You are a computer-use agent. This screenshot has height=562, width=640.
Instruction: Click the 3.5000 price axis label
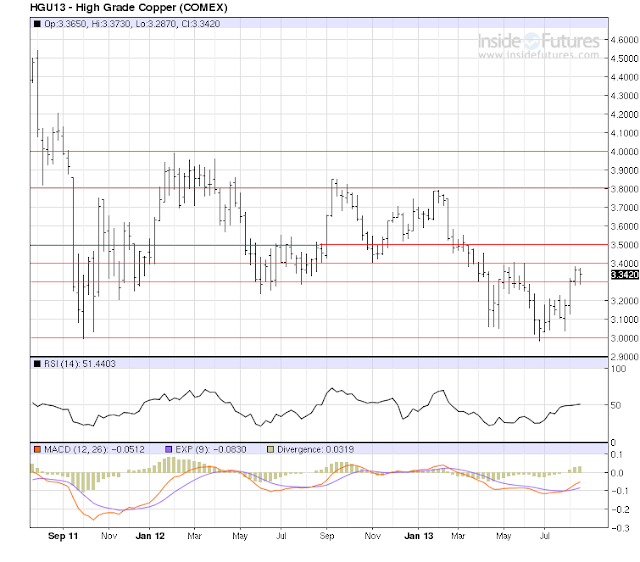[624, 245]
